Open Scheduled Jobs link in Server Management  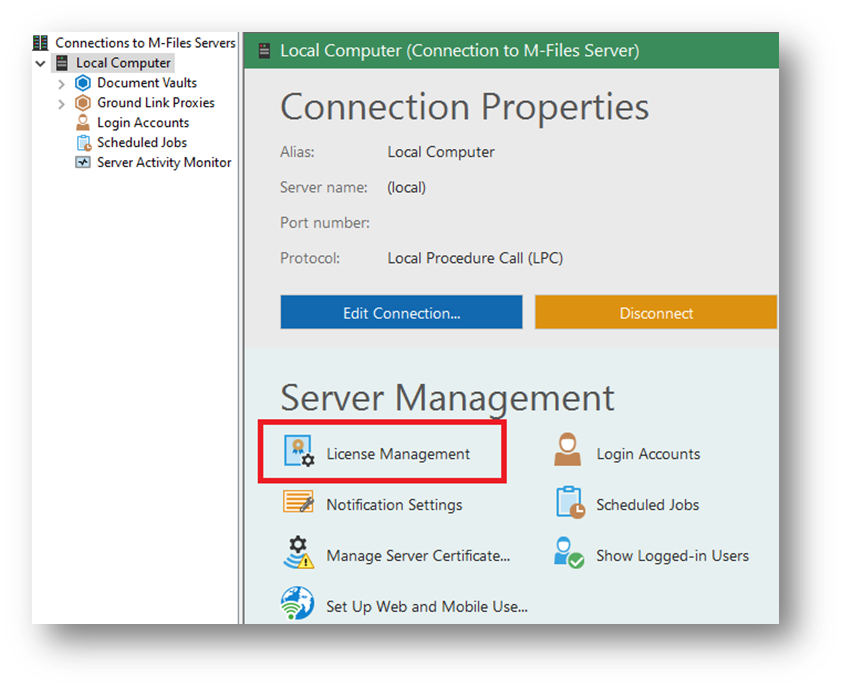pos(648,505)
